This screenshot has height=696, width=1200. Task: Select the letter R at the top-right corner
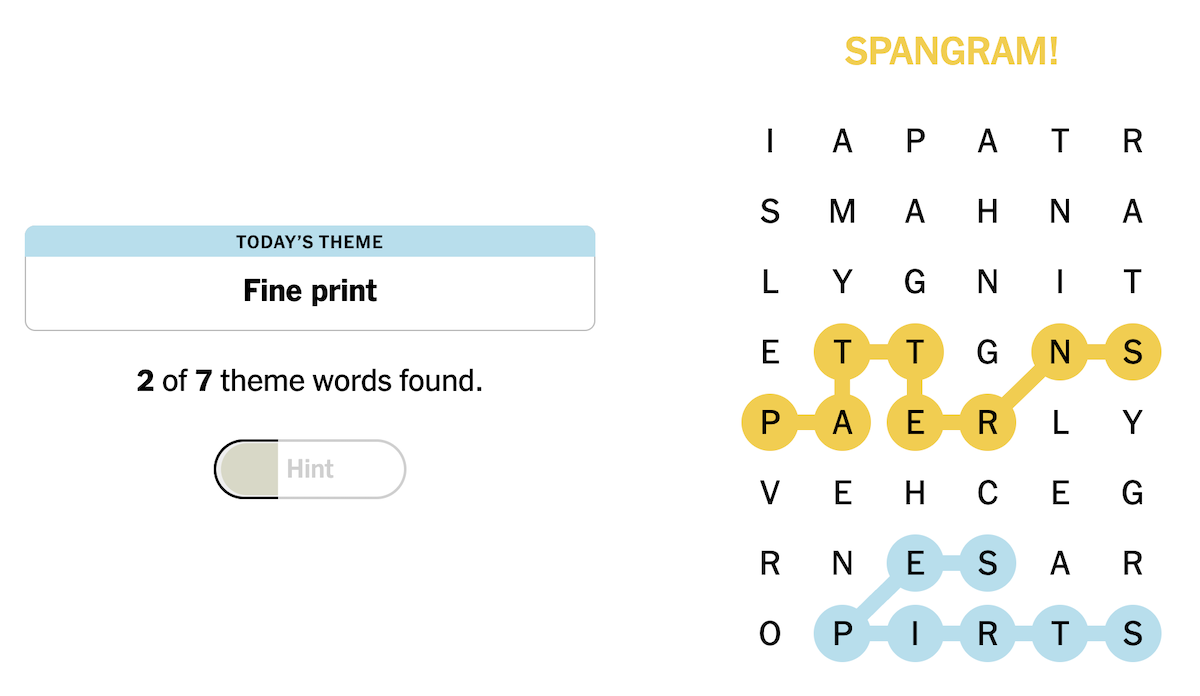(1133, 141)
